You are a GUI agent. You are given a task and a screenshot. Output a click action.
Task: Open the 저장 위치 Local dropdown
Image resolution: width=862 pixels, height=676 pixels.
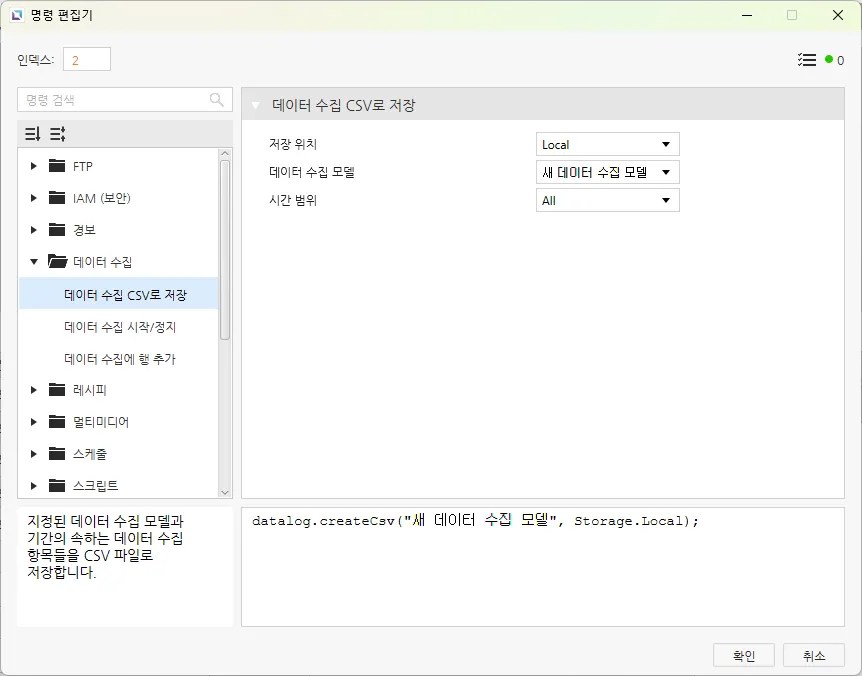pyautogui.click(x=607, y=145)
